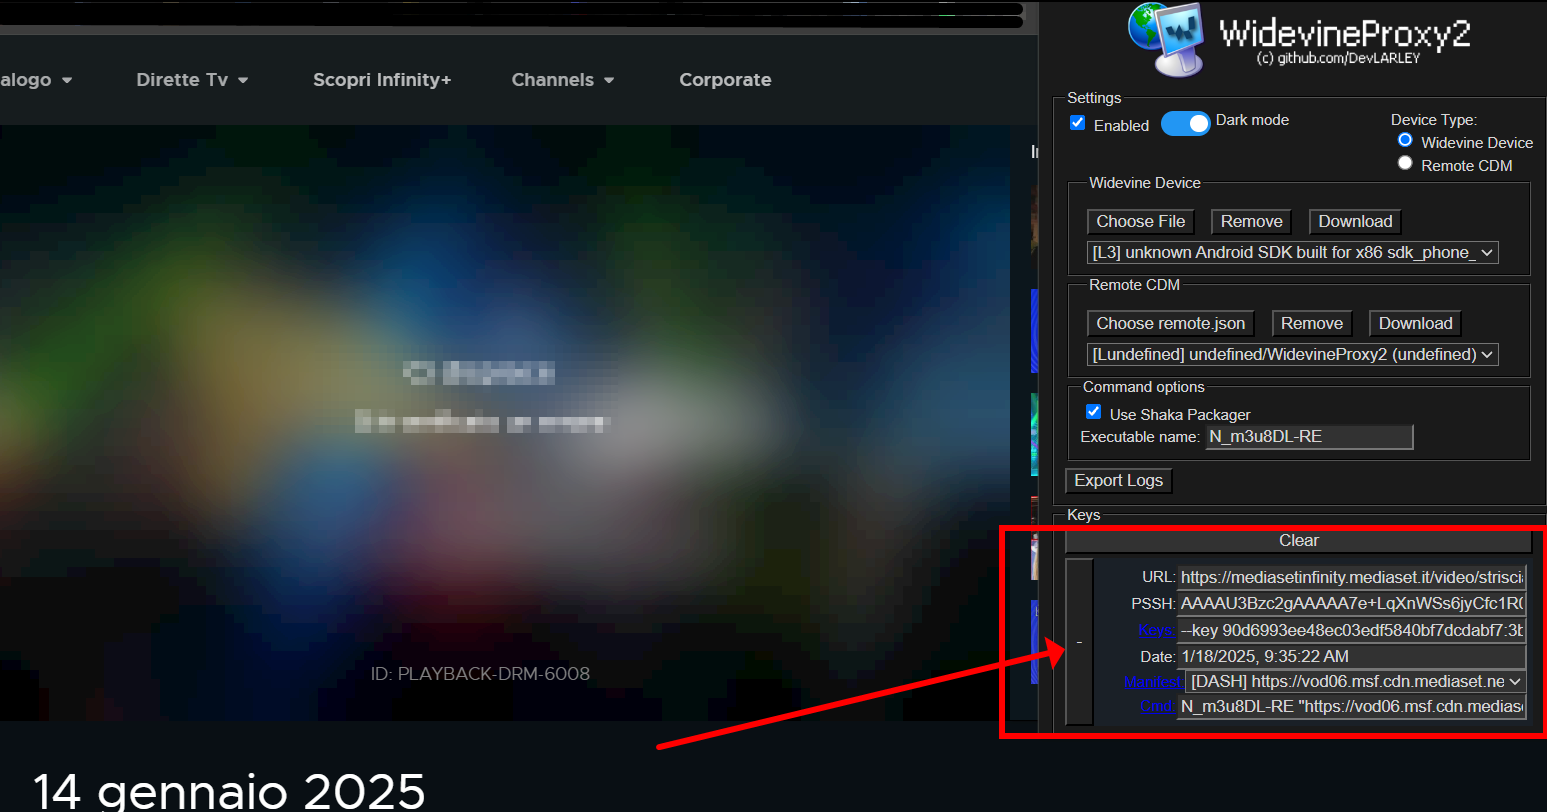Click the Choose File button
Viewport: 1547px width, 812px height.
point(1140,222)
